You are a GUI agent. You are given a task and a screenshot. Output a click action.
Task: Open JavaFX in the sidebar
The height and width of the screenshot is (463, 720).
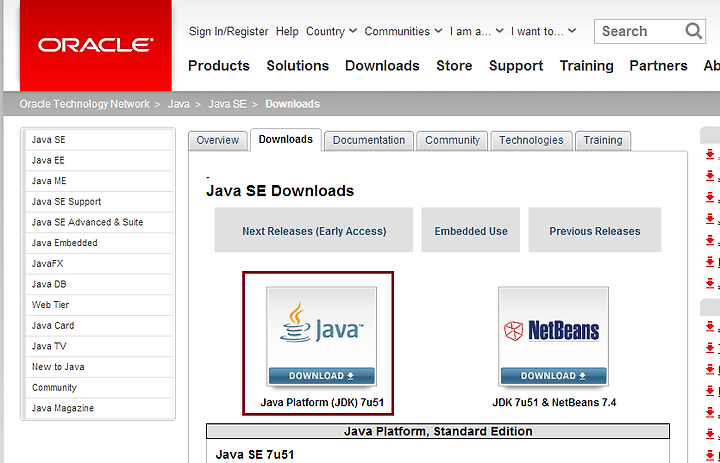pyautogui.click(x=98, y=264)
